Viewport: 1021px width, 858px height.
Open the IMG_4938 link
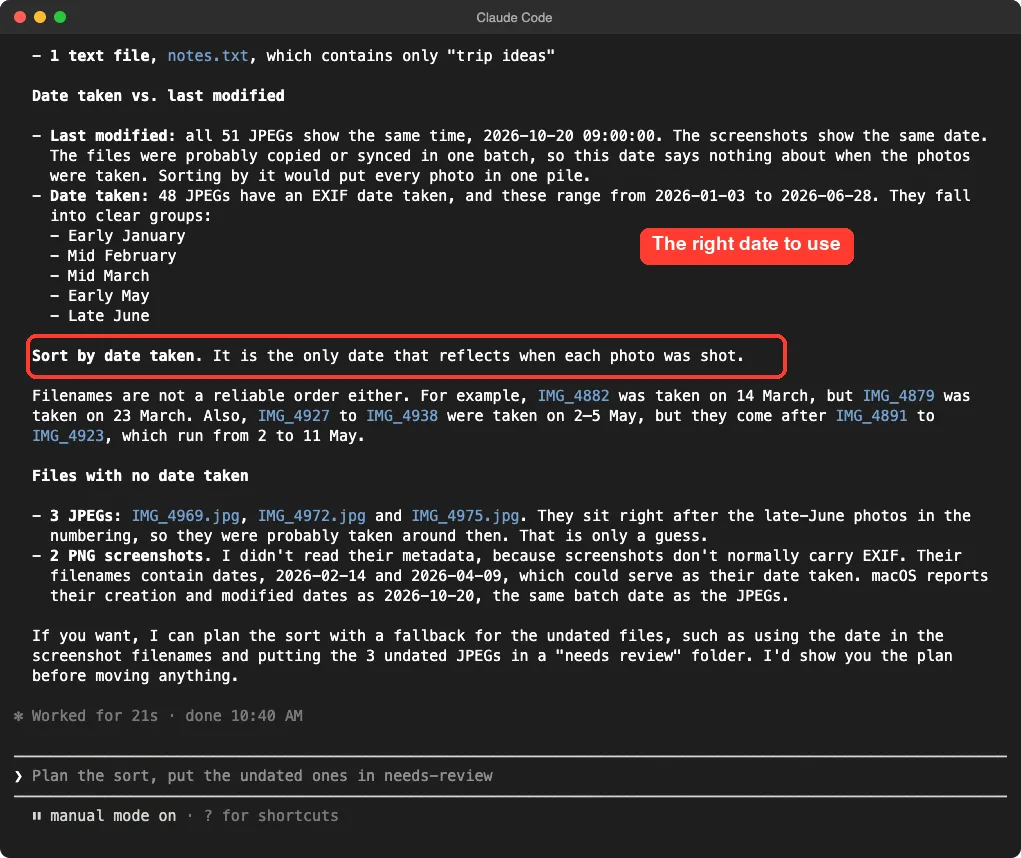click(x=402, y=416)
